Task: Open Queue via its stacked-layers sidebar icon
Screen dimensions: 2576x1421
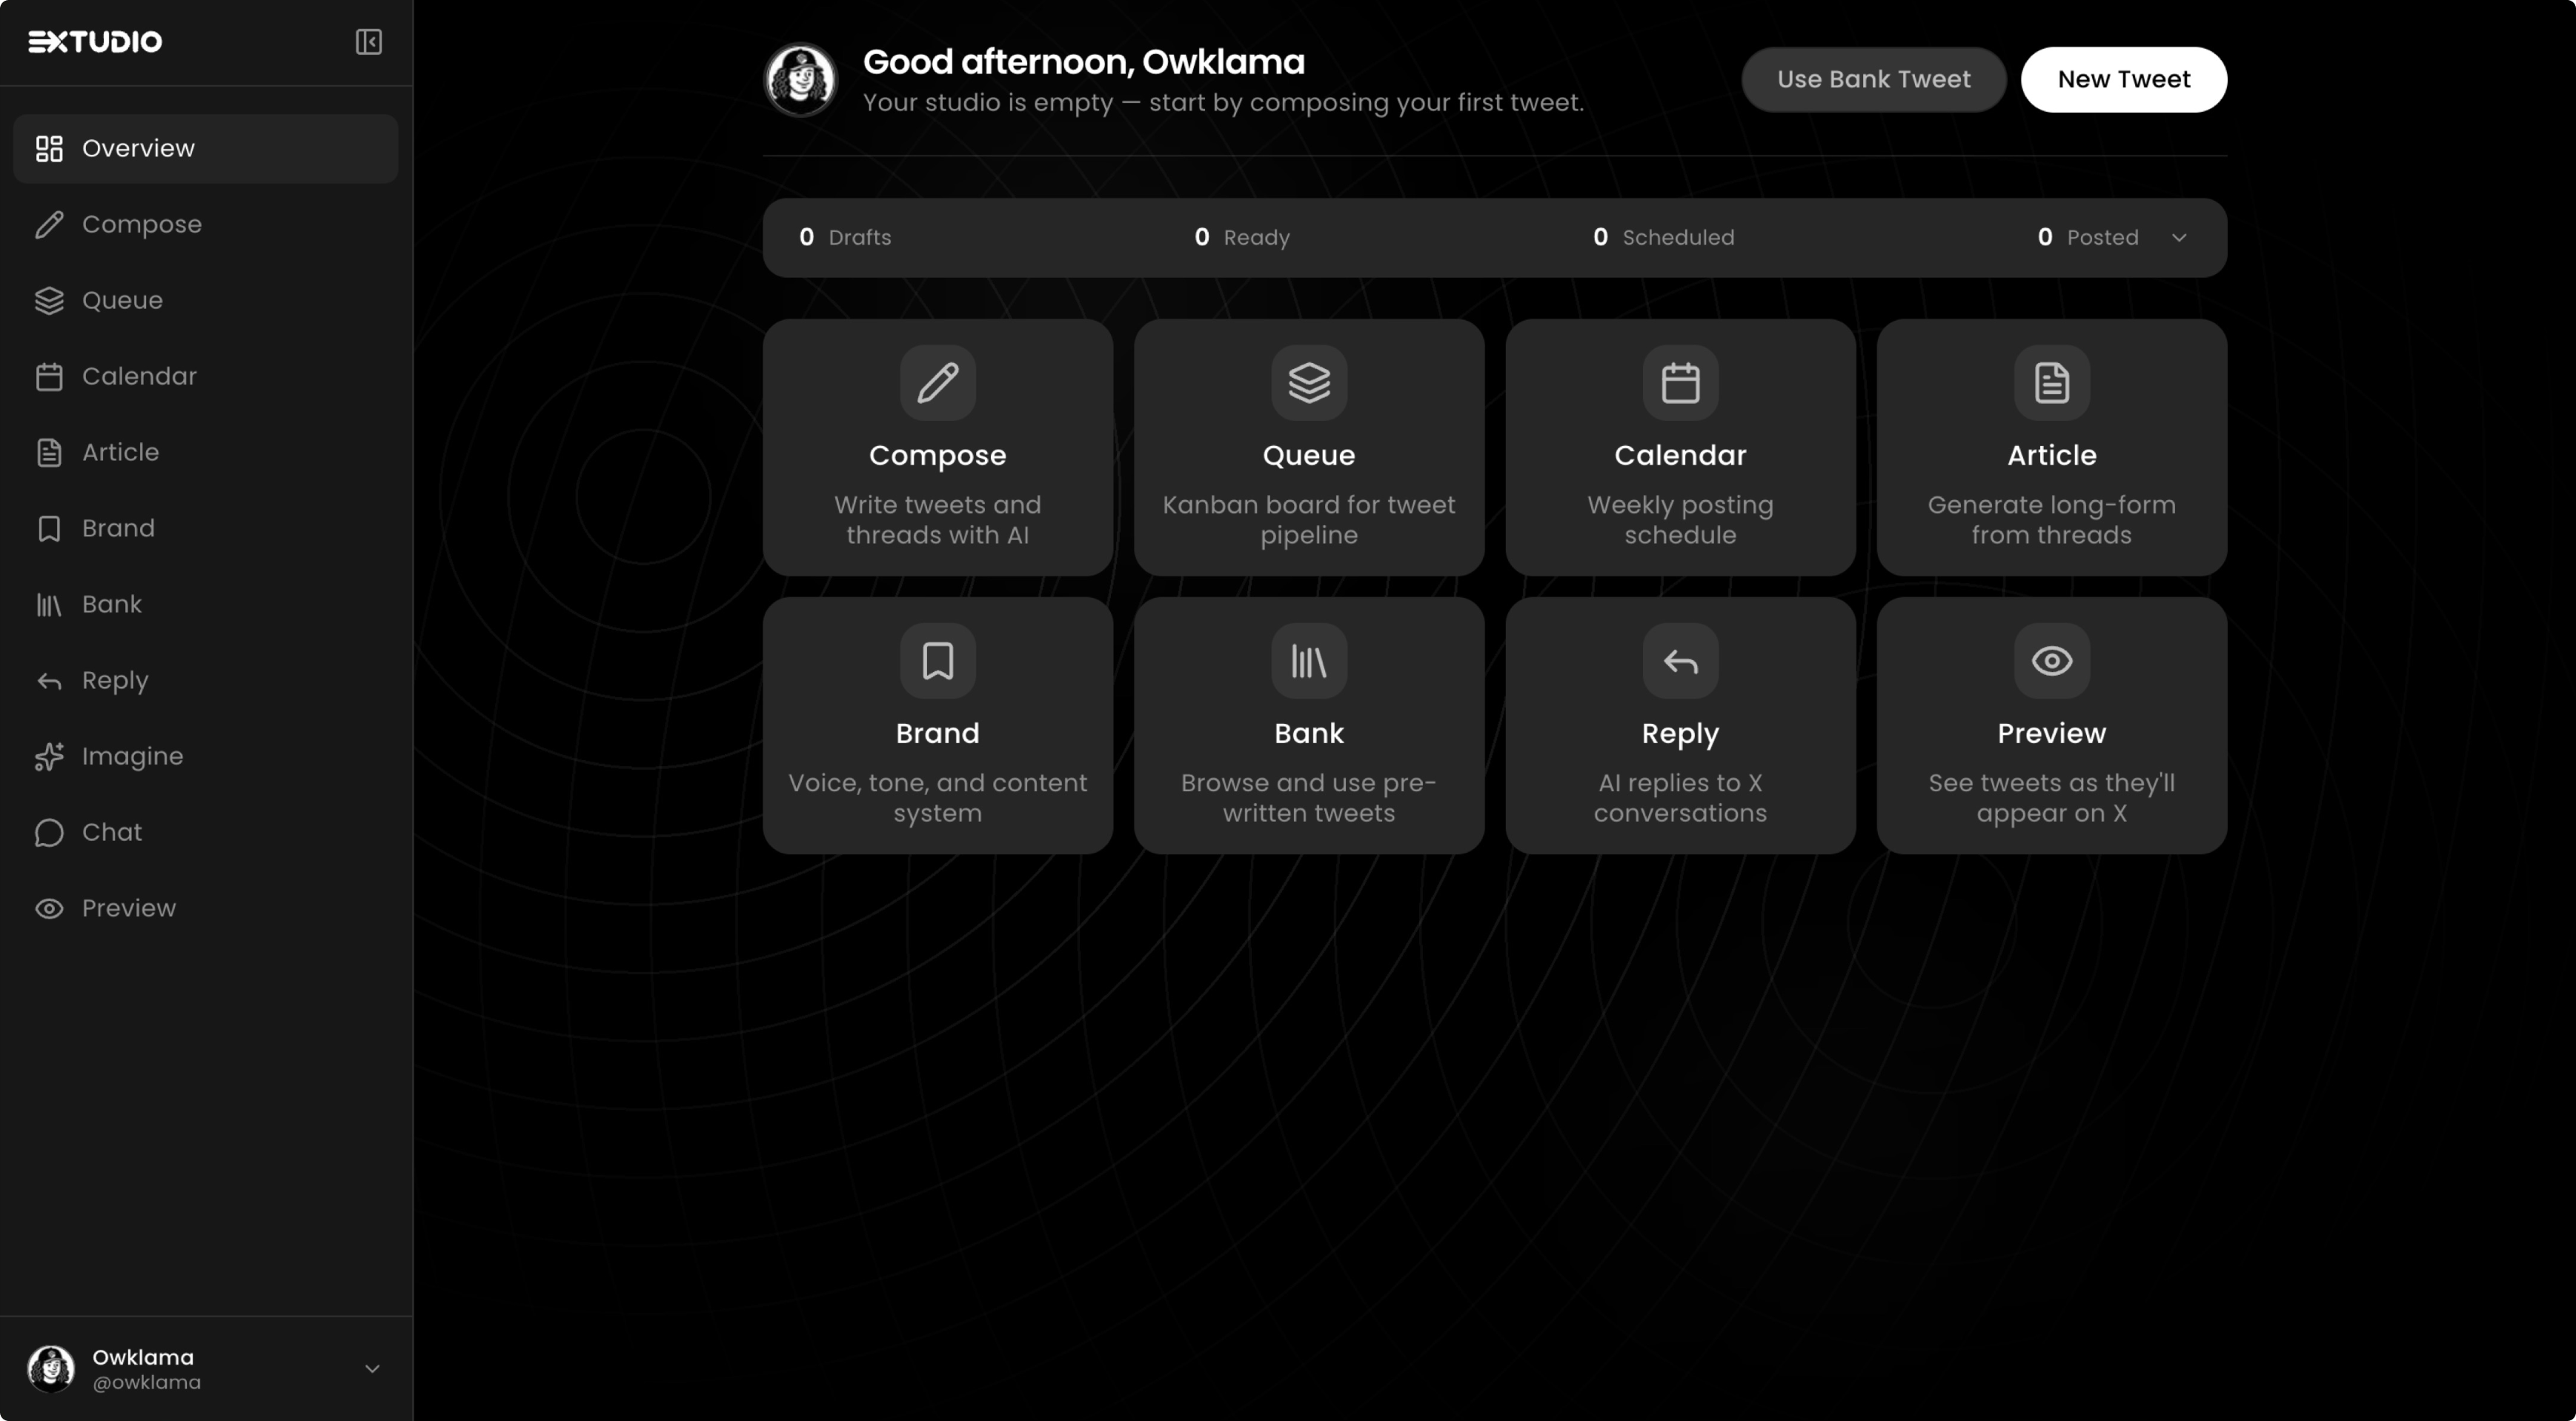Action: (x=50, y=300)
